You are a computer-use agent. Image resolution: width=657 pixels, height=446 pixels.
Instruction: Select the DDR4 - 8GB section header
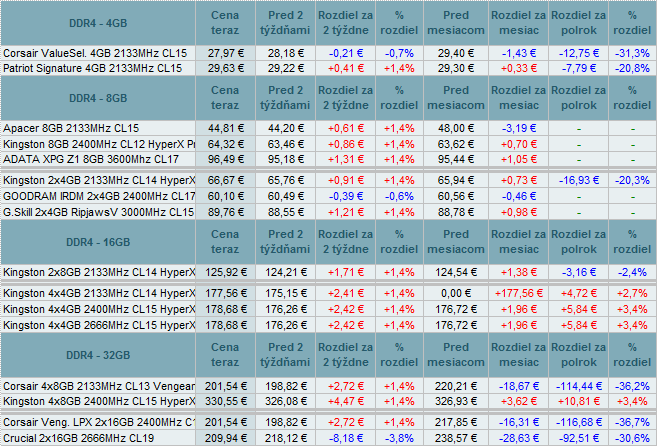point(98,98)
